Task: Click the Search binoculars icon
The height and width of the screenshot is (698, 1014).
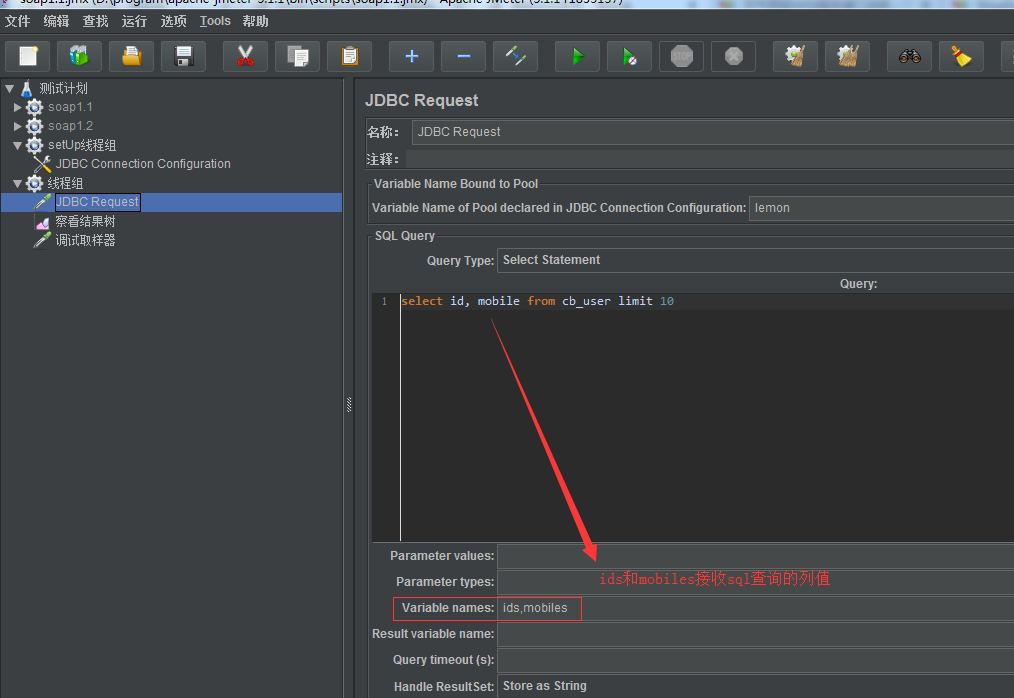Action: 909,57
